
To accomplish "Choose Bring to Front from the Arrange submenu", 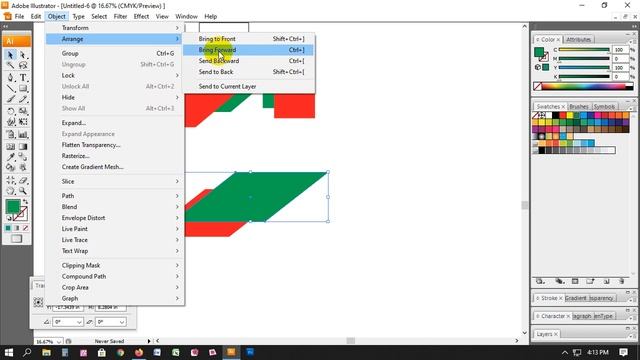I will pos(249,39).
